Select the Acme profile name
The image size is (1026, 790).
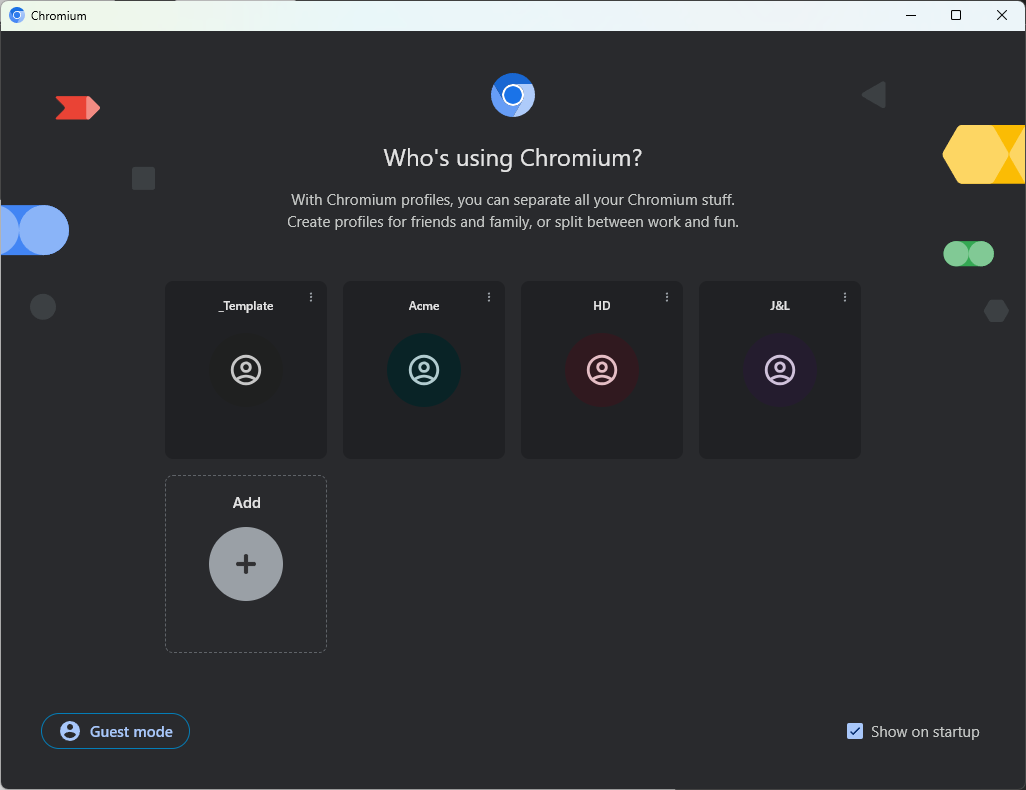424,306
